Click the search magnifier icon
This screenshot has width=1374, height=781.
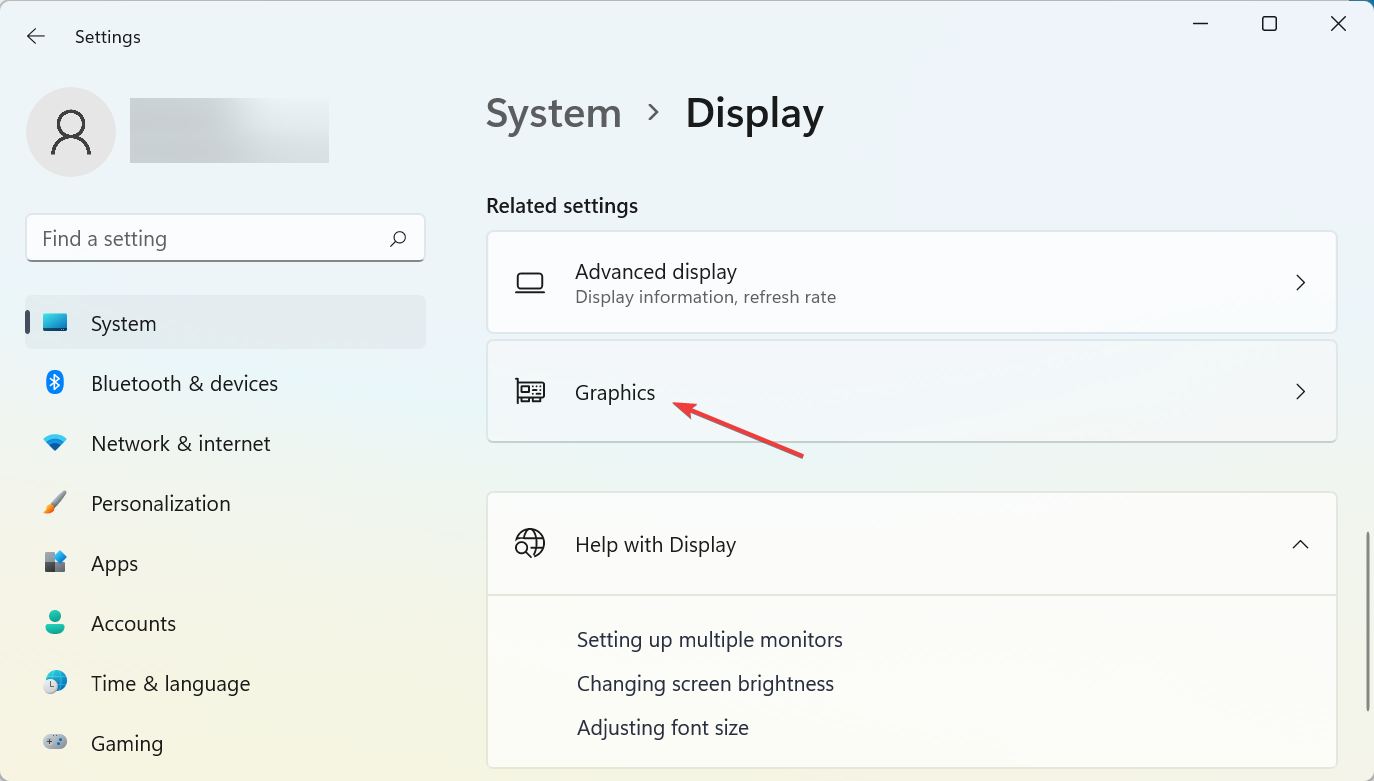pos(398,239)
